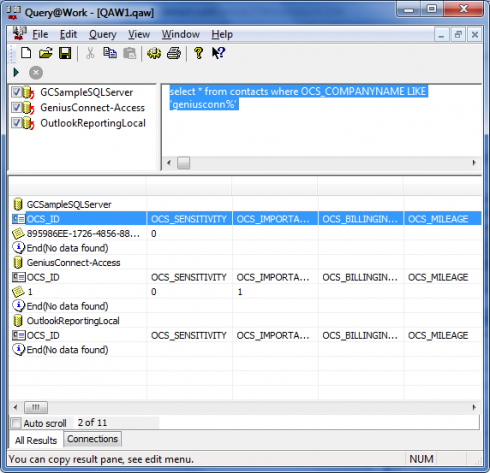Select the 895986EE-1726-4856-88... result cell
The width and height of the screenshot is (490, 473).
pyautogui.click(x=83, y=233)
